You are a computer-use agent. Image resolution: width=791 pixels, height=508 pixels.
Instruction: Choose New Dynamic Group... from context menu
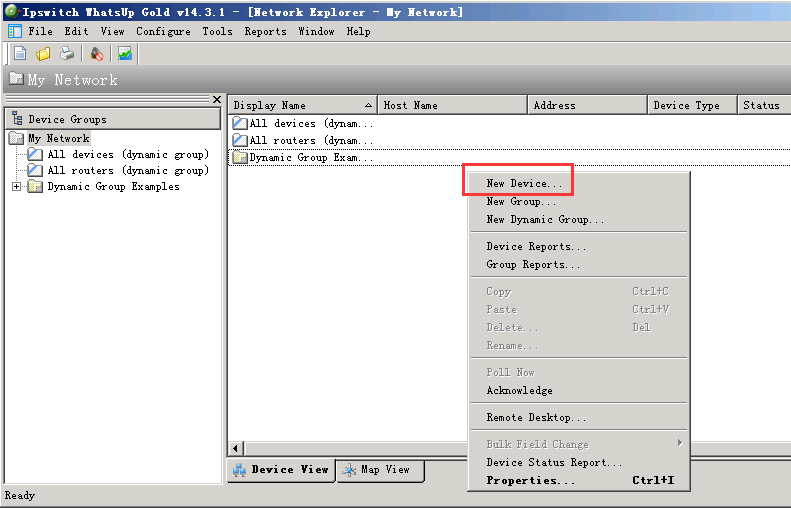pos(545,220)
